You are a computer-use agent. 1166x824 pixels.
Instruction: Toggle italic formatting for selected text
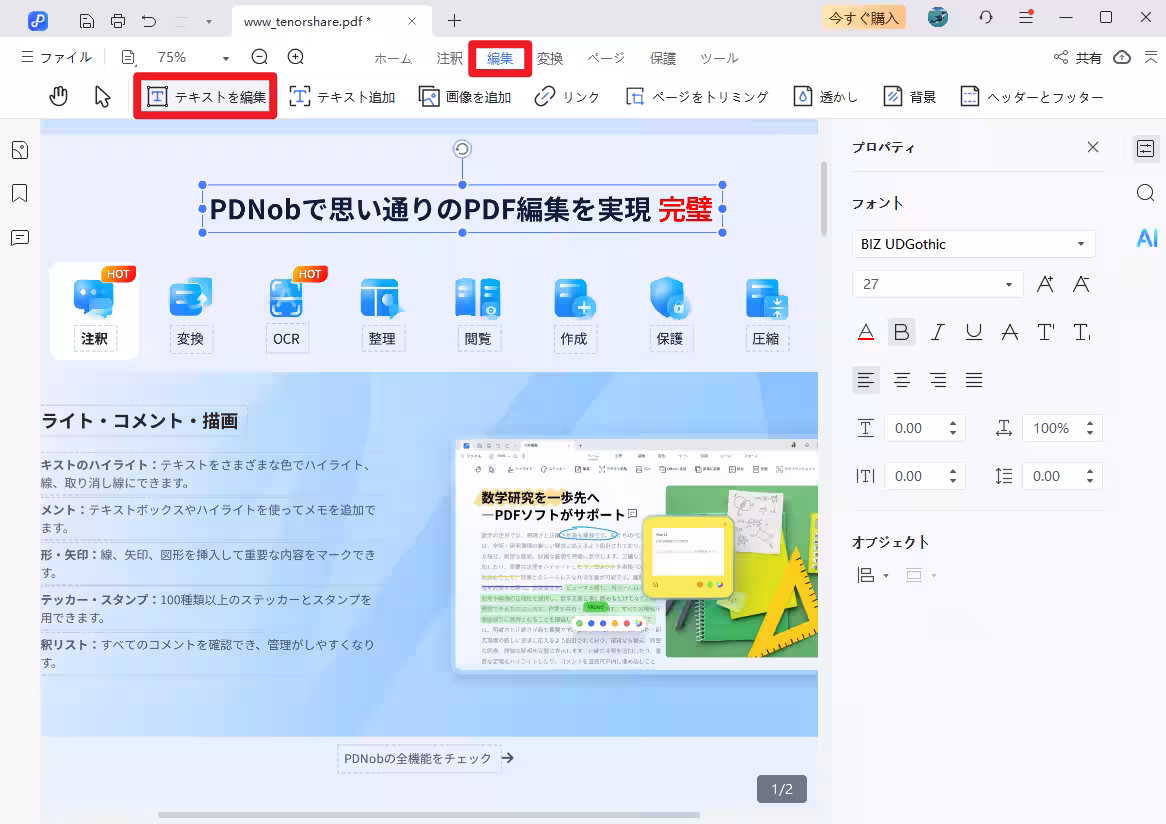tap(937, 331)
